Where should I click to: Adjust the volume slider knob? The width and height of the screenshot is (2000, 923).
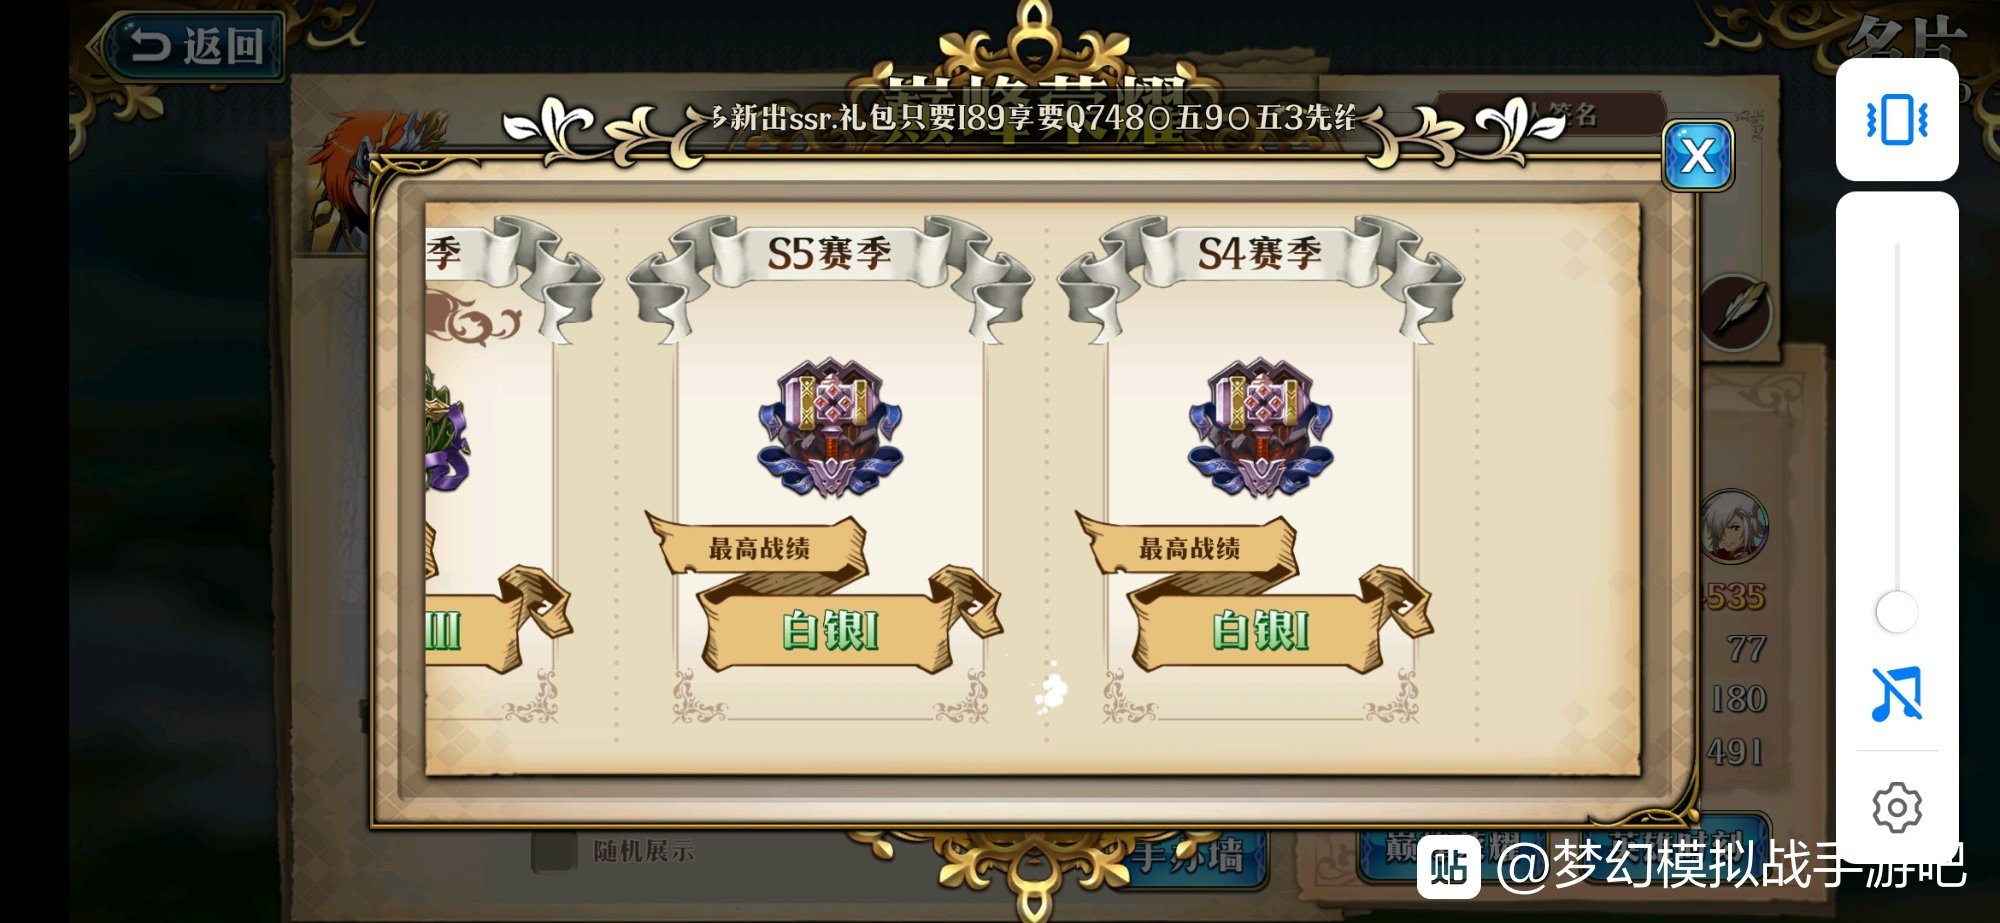1896,611
